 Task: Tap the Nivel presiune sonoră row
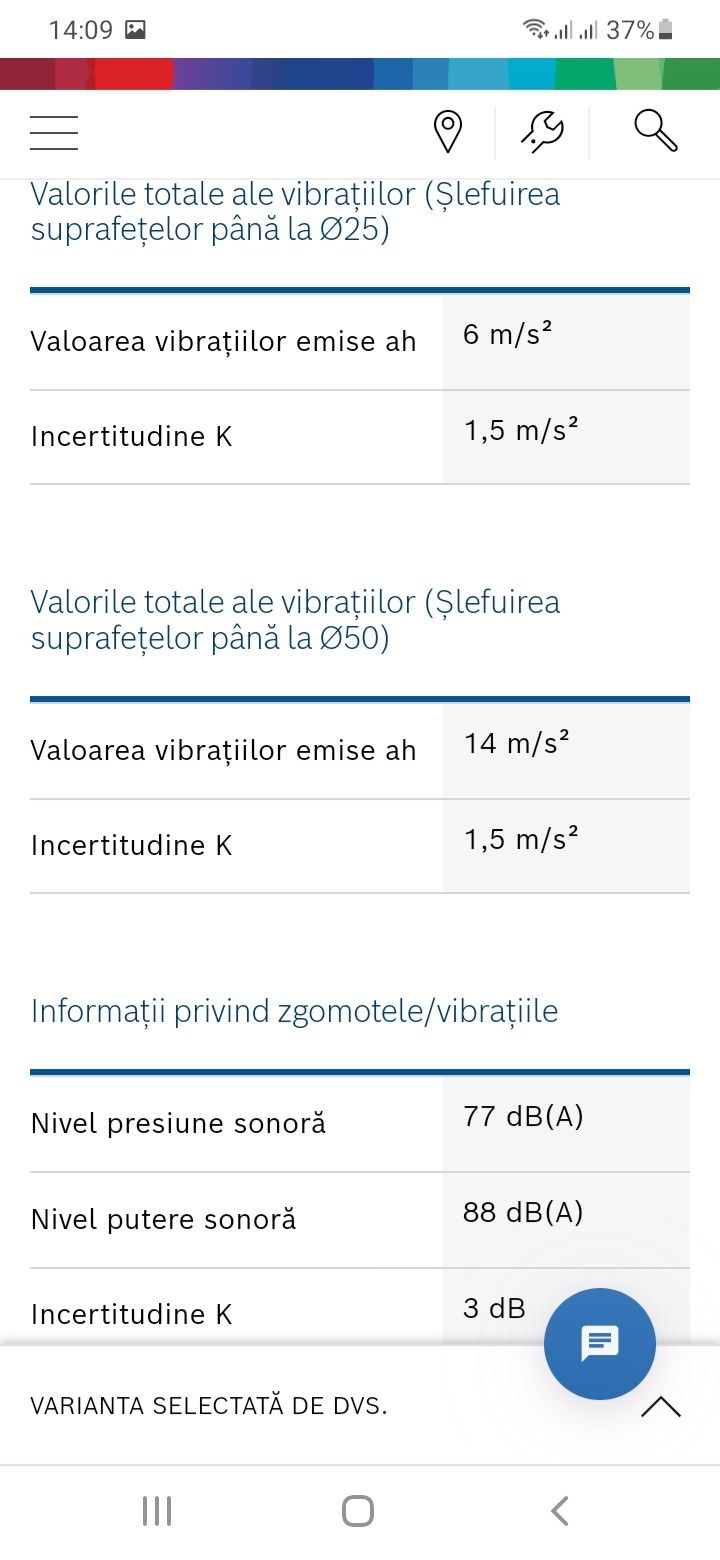pyautogui.click(x=360, y=1123)
